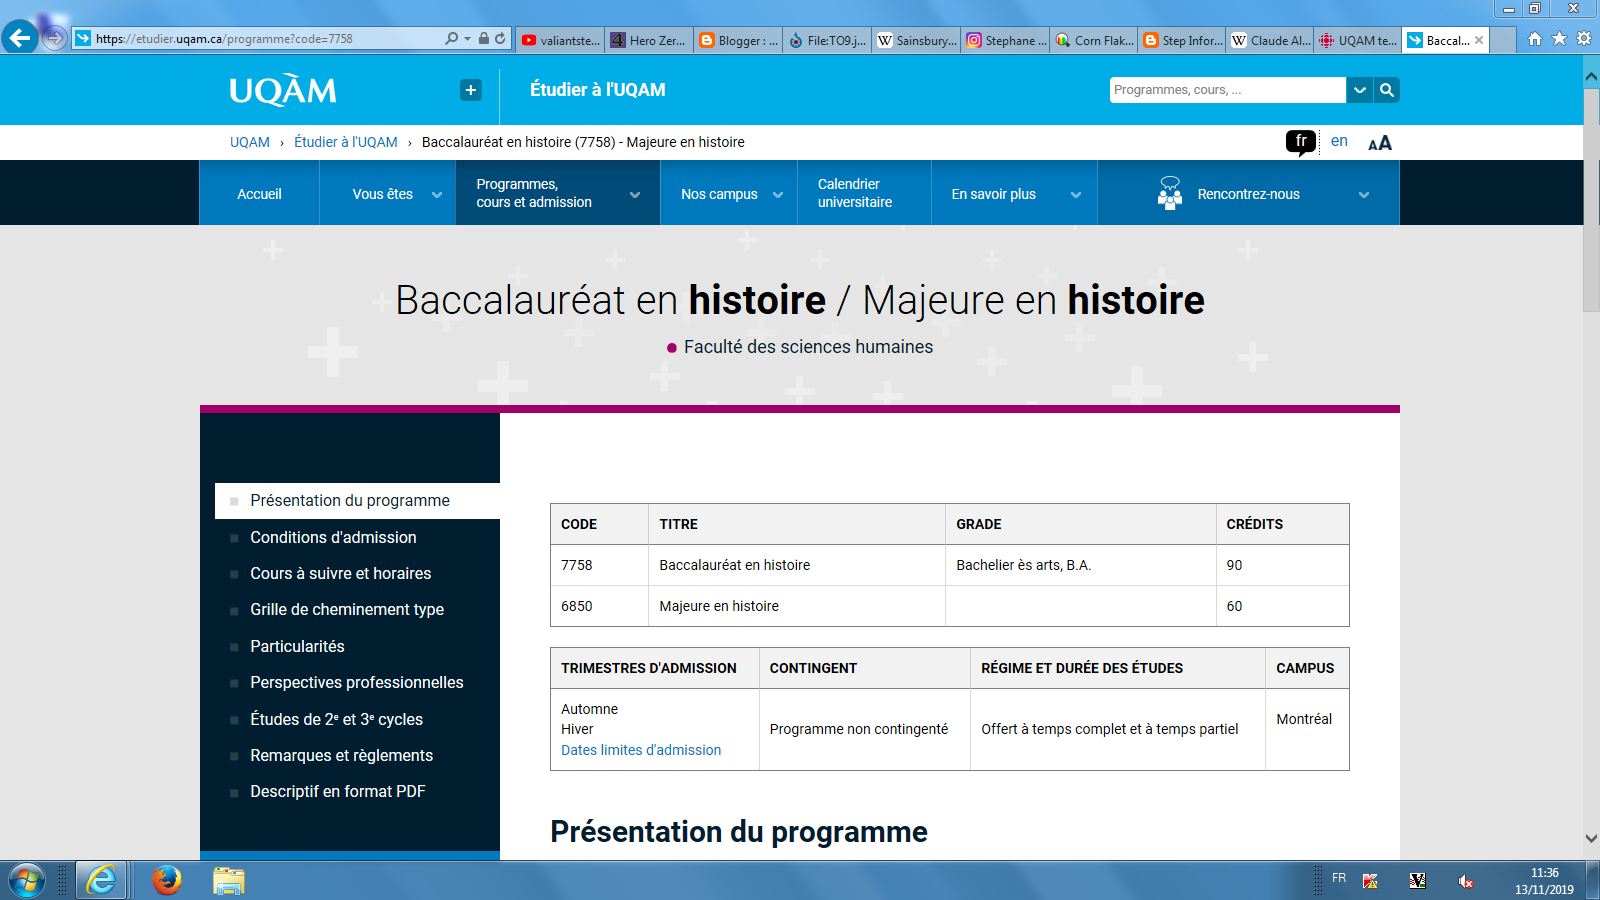Screen dimensions: 1600x900
Task: Expand the Rencontrez-nous chevron
Action: click(x=1364, y=195)
